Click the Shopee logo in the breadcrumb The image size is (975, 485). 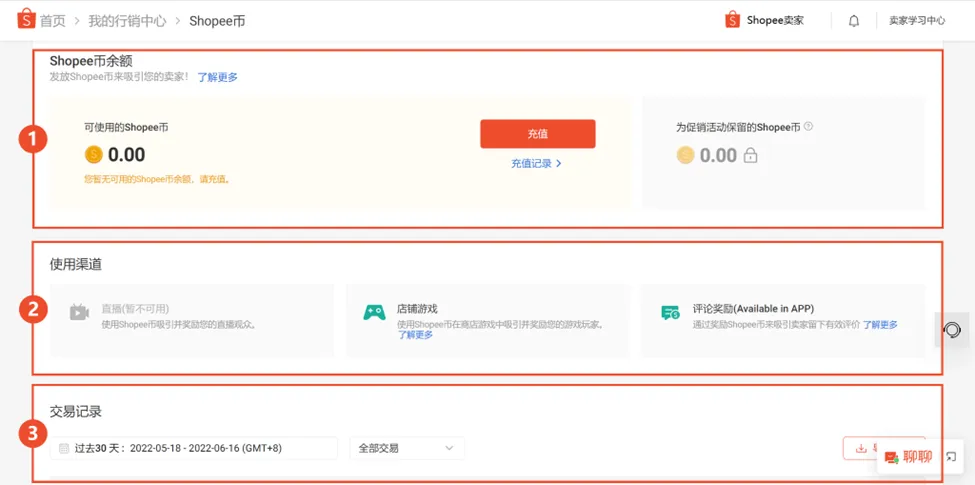(26, 19)
